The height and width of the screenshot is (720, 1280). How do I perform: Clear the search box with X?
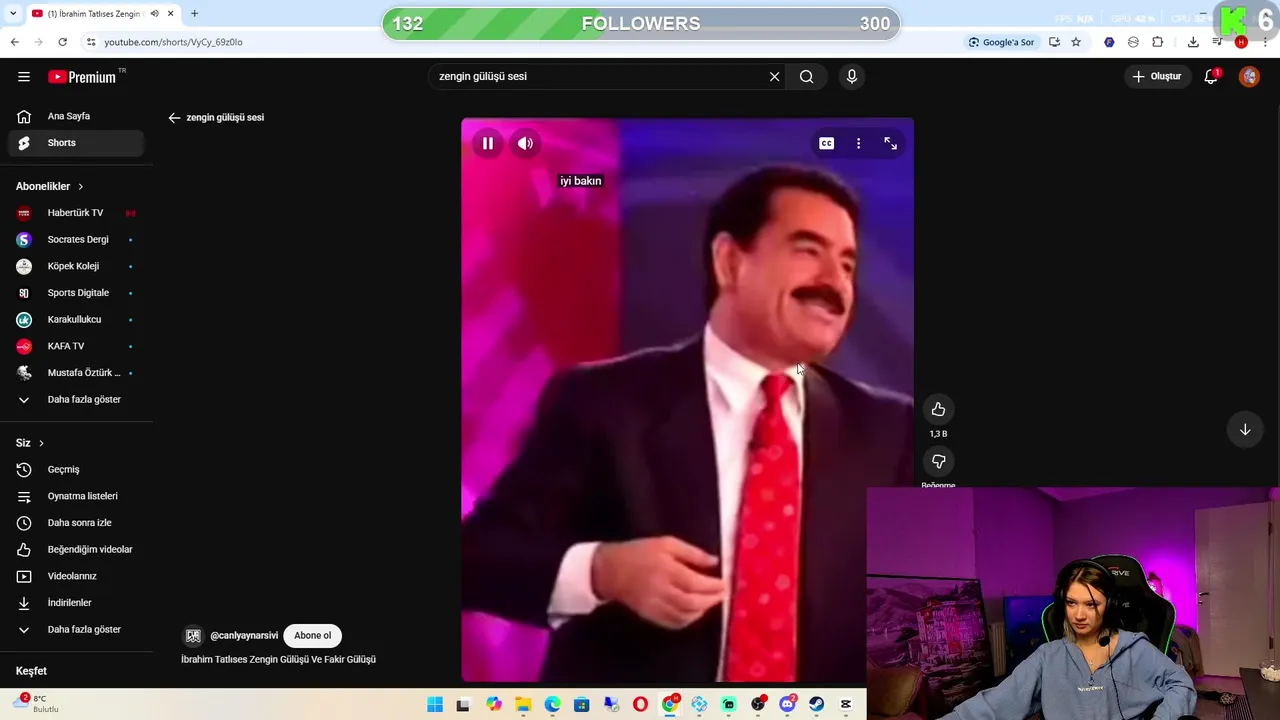(774, 76)
